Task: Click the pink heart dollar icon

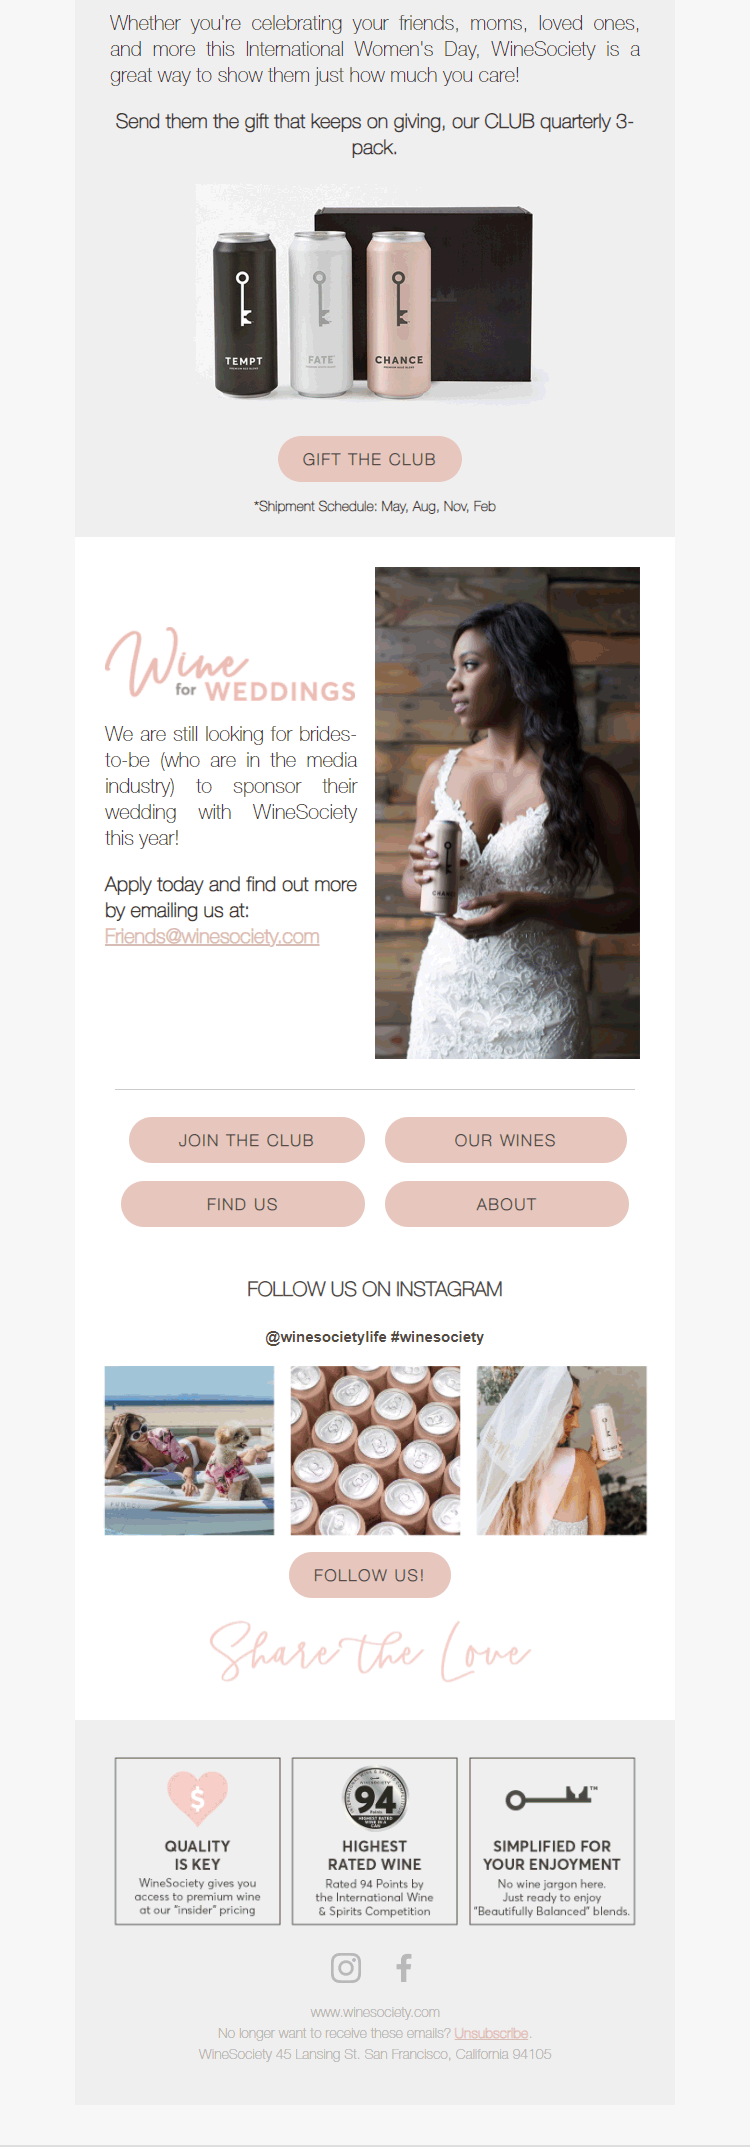Action: [197, 1798]
